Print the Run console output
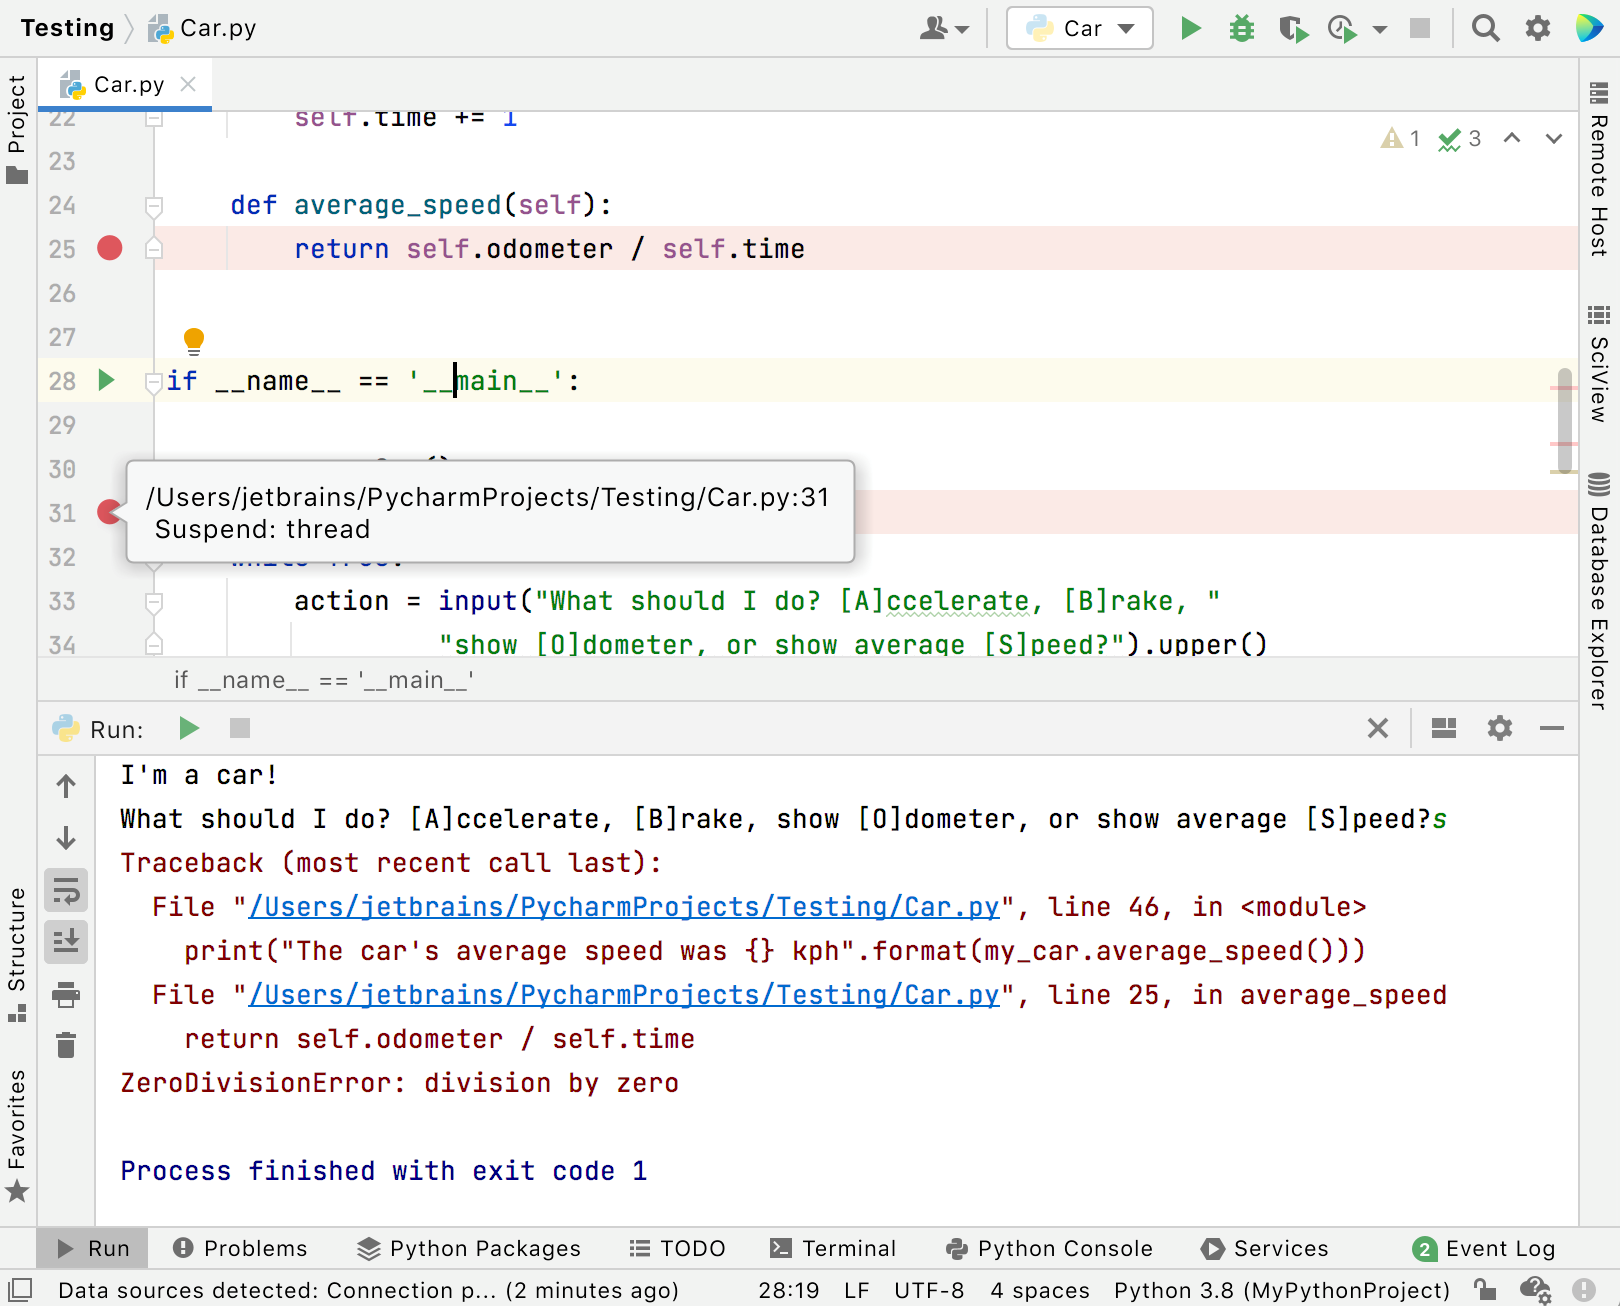 (66, 994)
